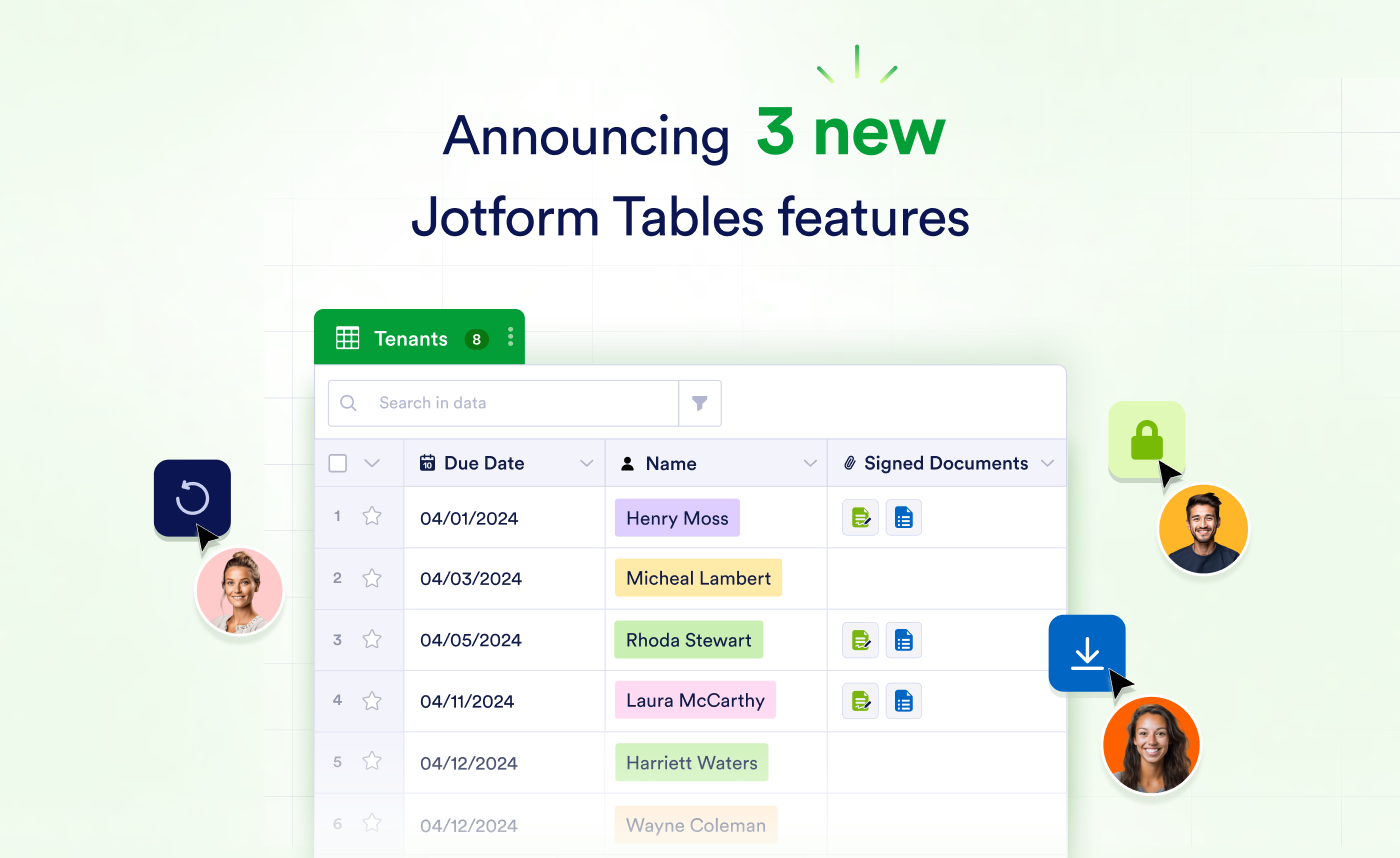Screen dimensions: 1400x858
Task: Star the Harriett Waters row
Action: point(372,762)
